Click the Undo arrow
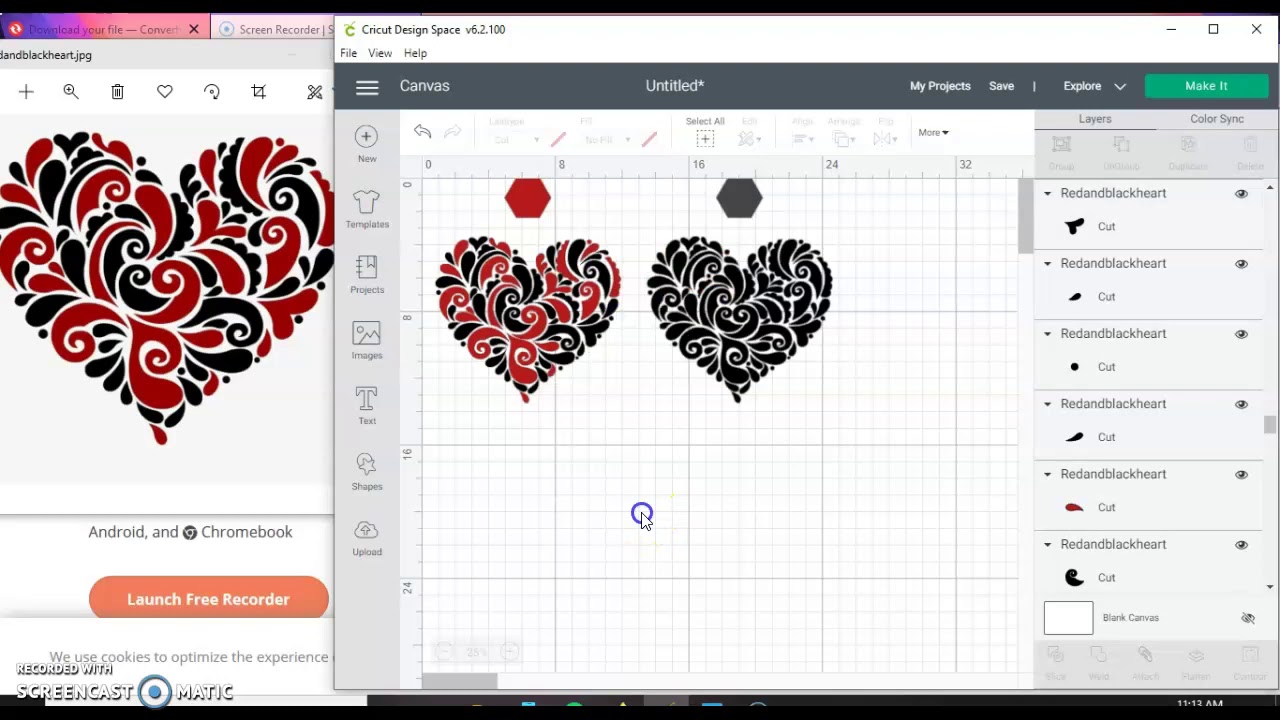Viewport: 1280px width, 720px height. tap(422, 132)
